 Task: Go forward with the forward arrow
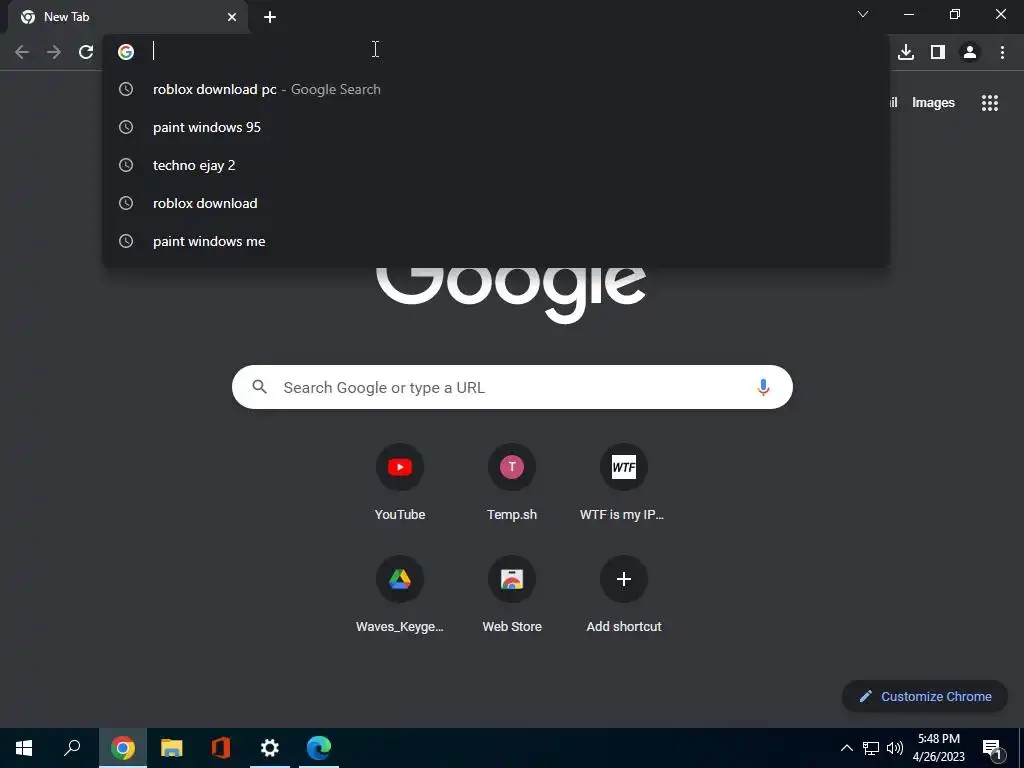pos(54,52)
